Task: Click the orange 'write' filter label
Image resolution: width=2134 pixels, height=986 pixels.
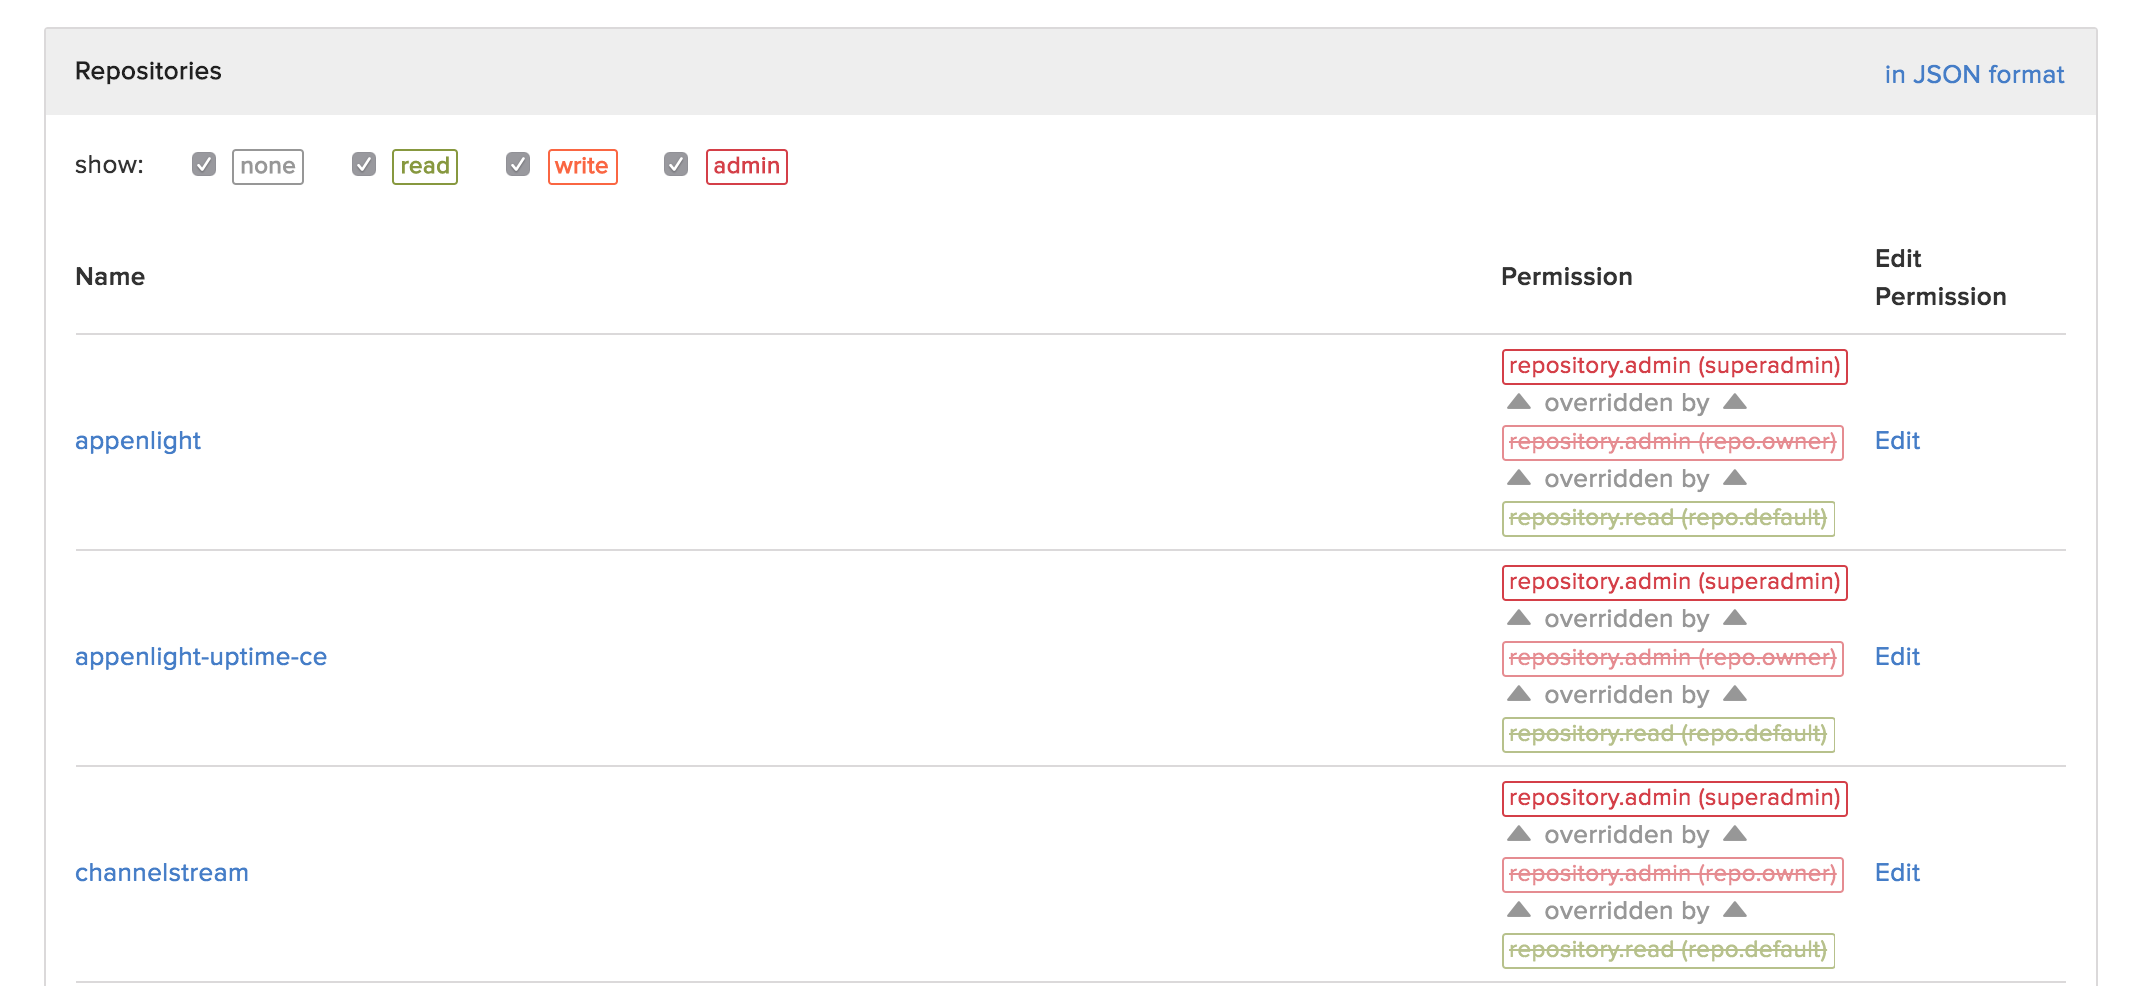Action: [x=582, y=166]
